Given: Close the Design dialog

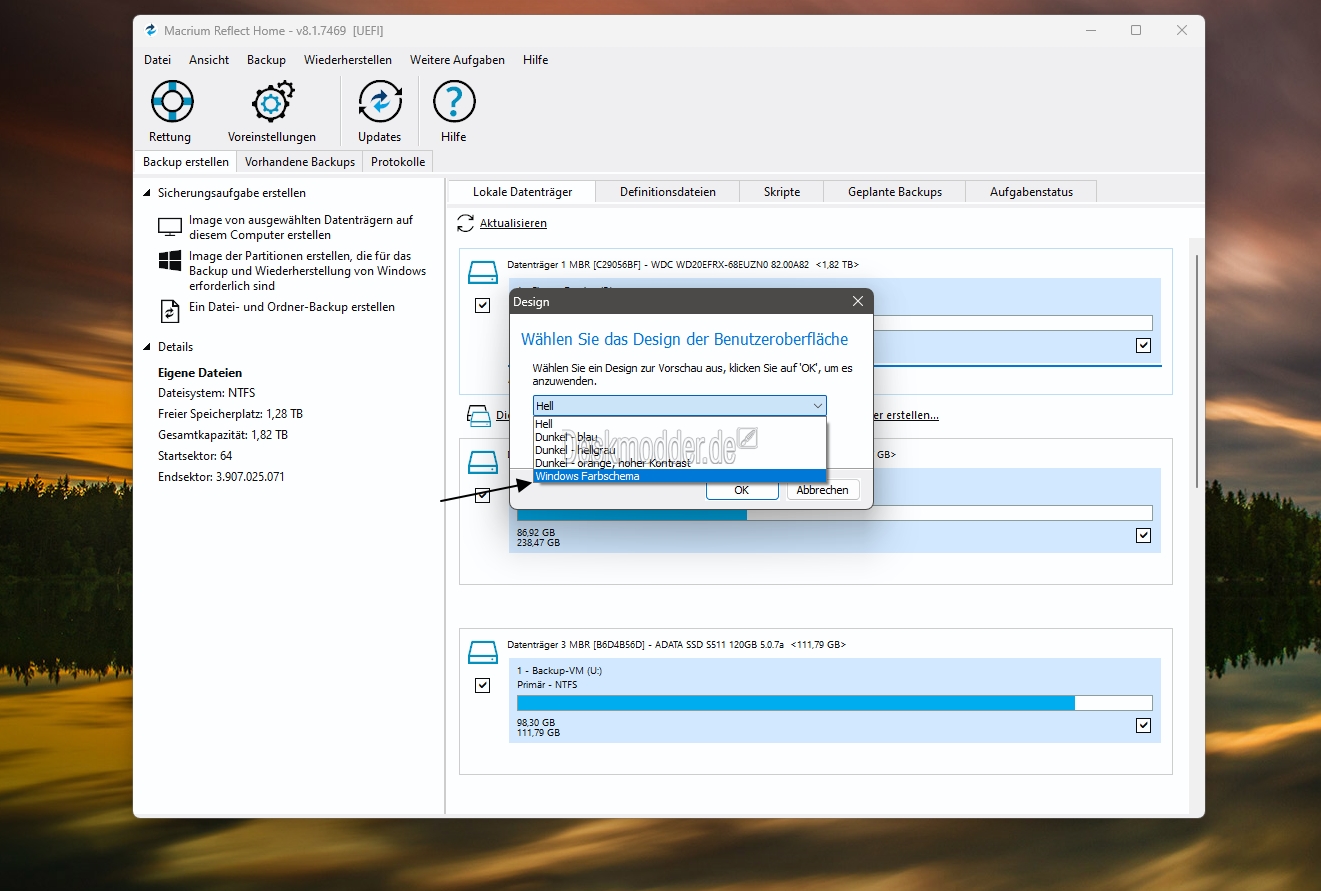Looking at the screenshot, I should [857, 301].
